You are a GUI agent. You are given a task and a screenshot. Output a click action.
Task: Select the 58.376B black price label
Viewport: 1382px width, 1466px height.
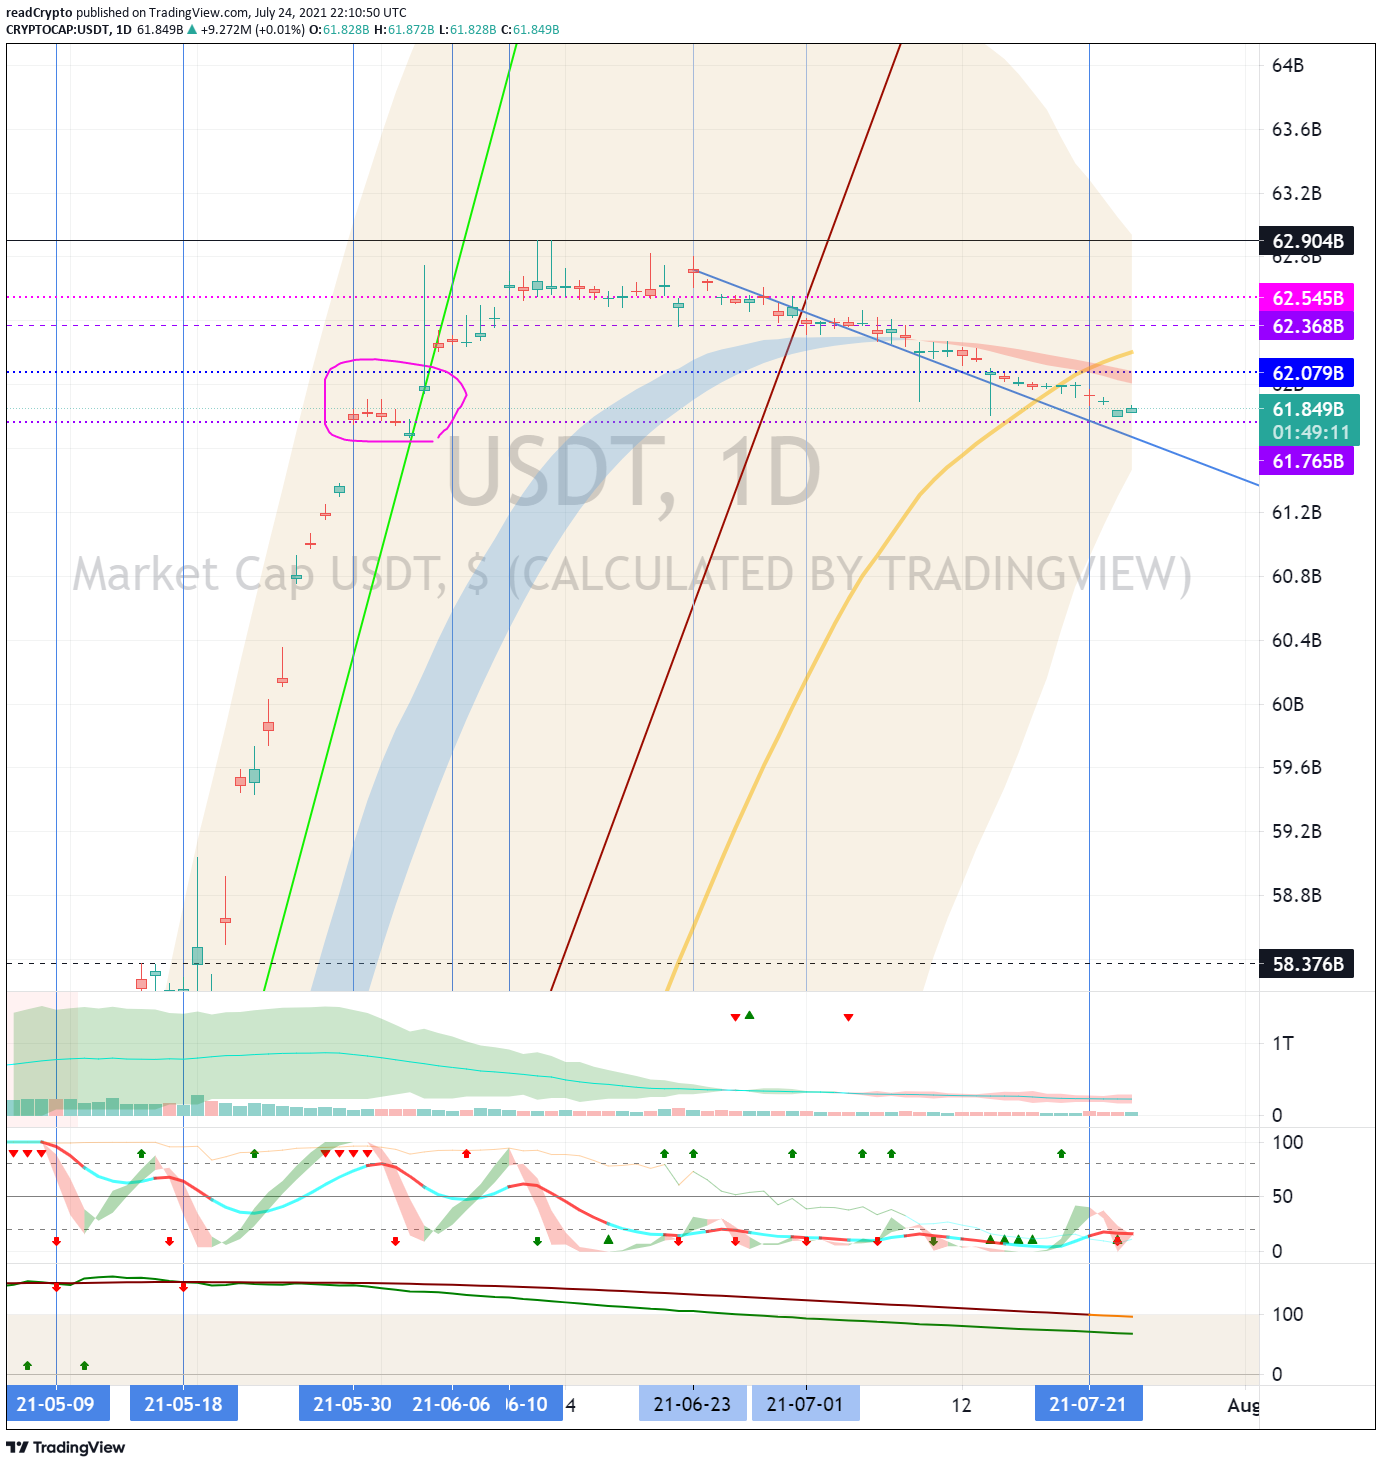pyautogui.click(x=1306, y=964)
